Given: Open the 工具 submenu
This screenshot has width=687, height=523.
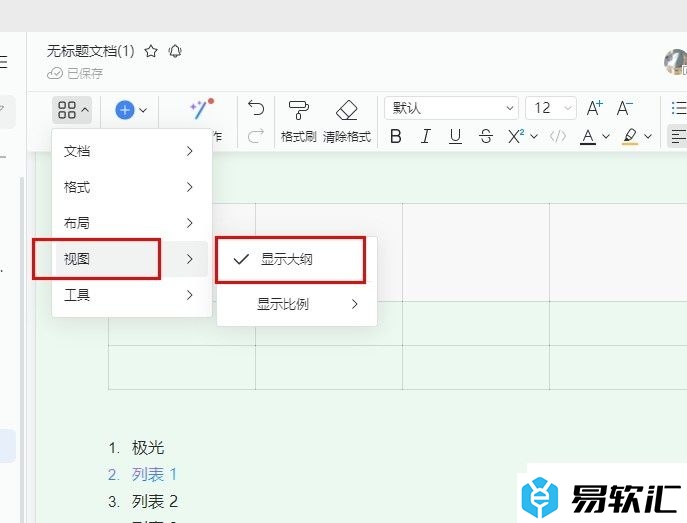Looking at the screenshot, I should coord(130,295).
